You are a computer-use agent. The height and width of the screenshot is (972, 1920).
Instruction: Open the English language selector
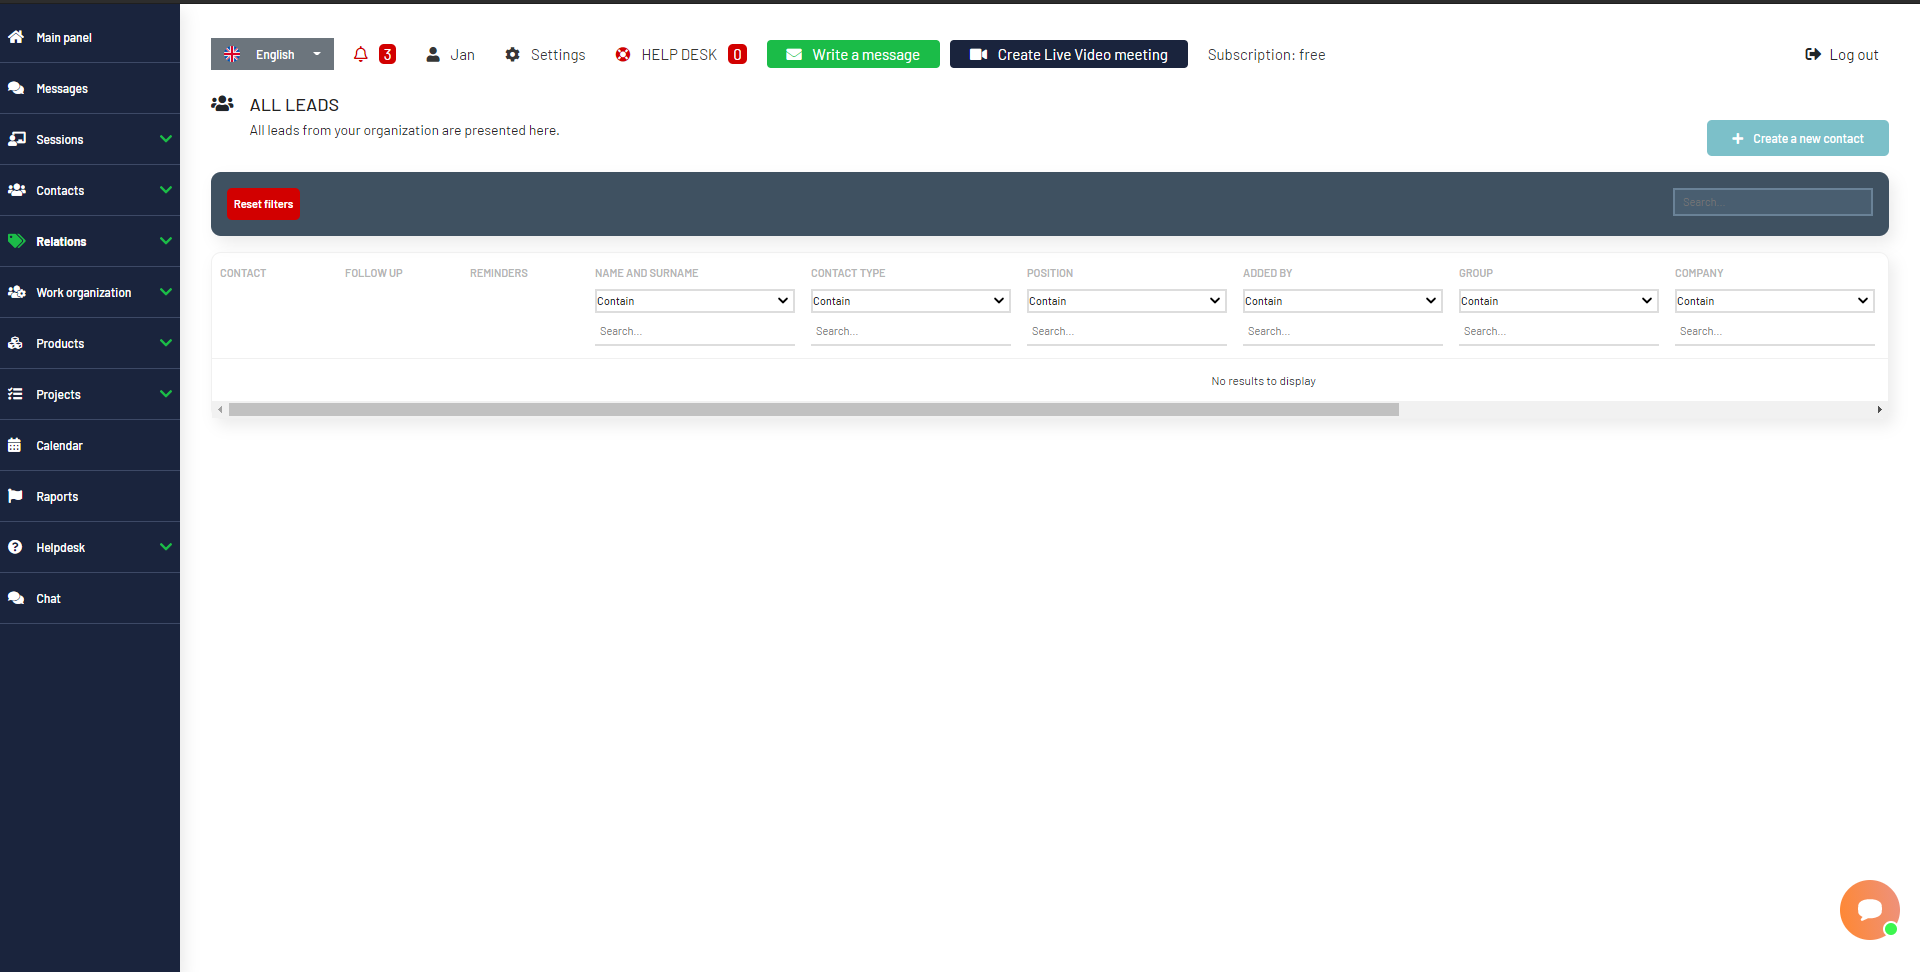(271, 54)
